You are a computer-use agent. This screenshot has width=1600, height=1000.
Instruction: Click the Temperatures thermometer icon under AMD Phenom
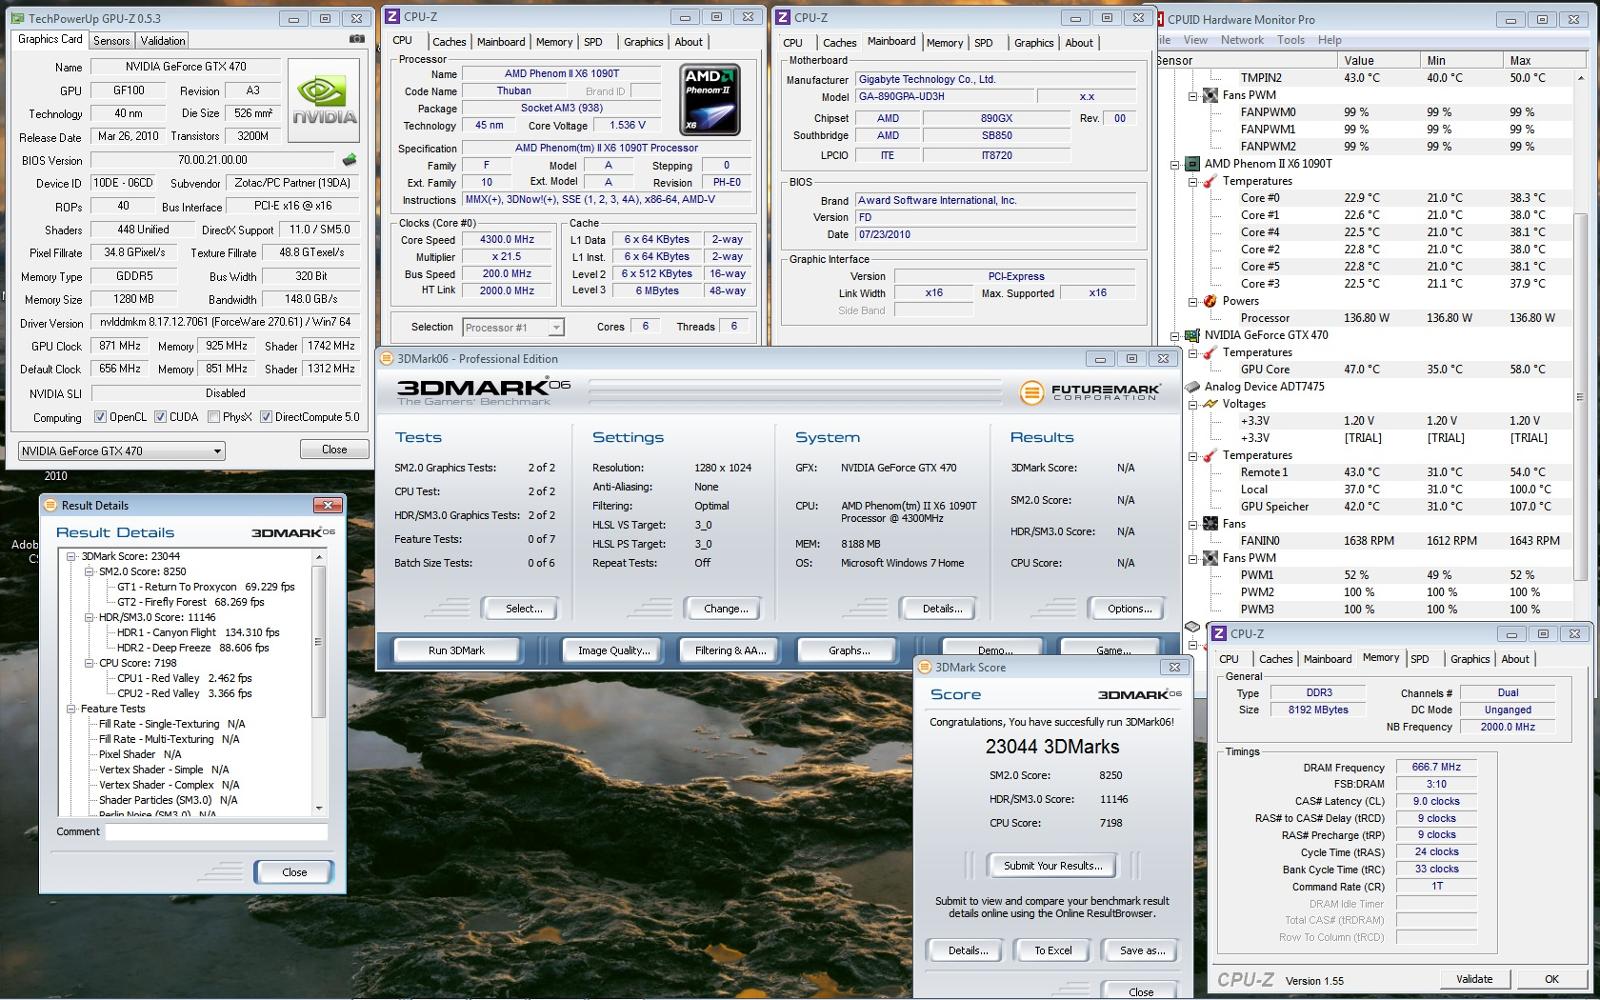pyautogui.click(x=1210, y=181)
